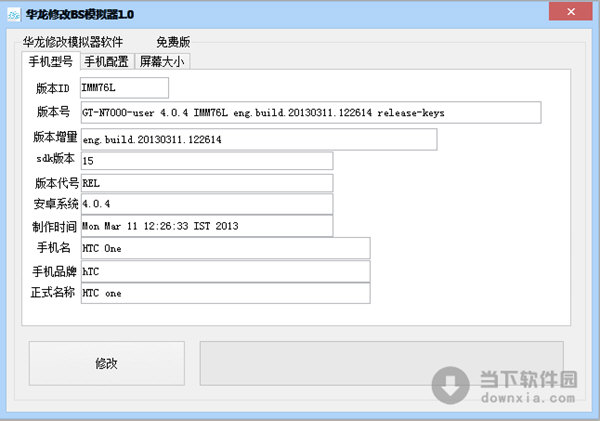Click the 手机品牌 label
This screenshot has width=600, height=421.
coord(54,271)
